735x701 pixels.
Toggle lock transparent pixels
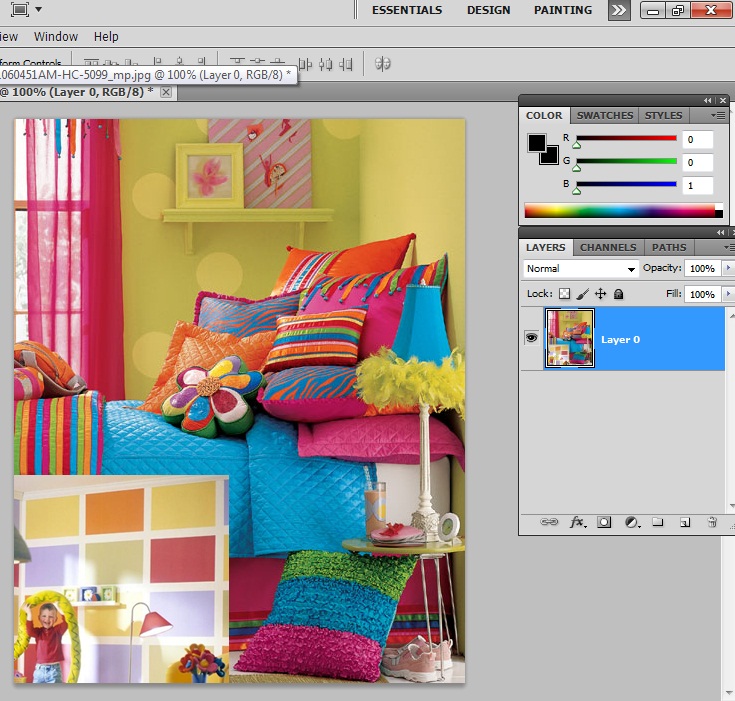tap(564, 294)
